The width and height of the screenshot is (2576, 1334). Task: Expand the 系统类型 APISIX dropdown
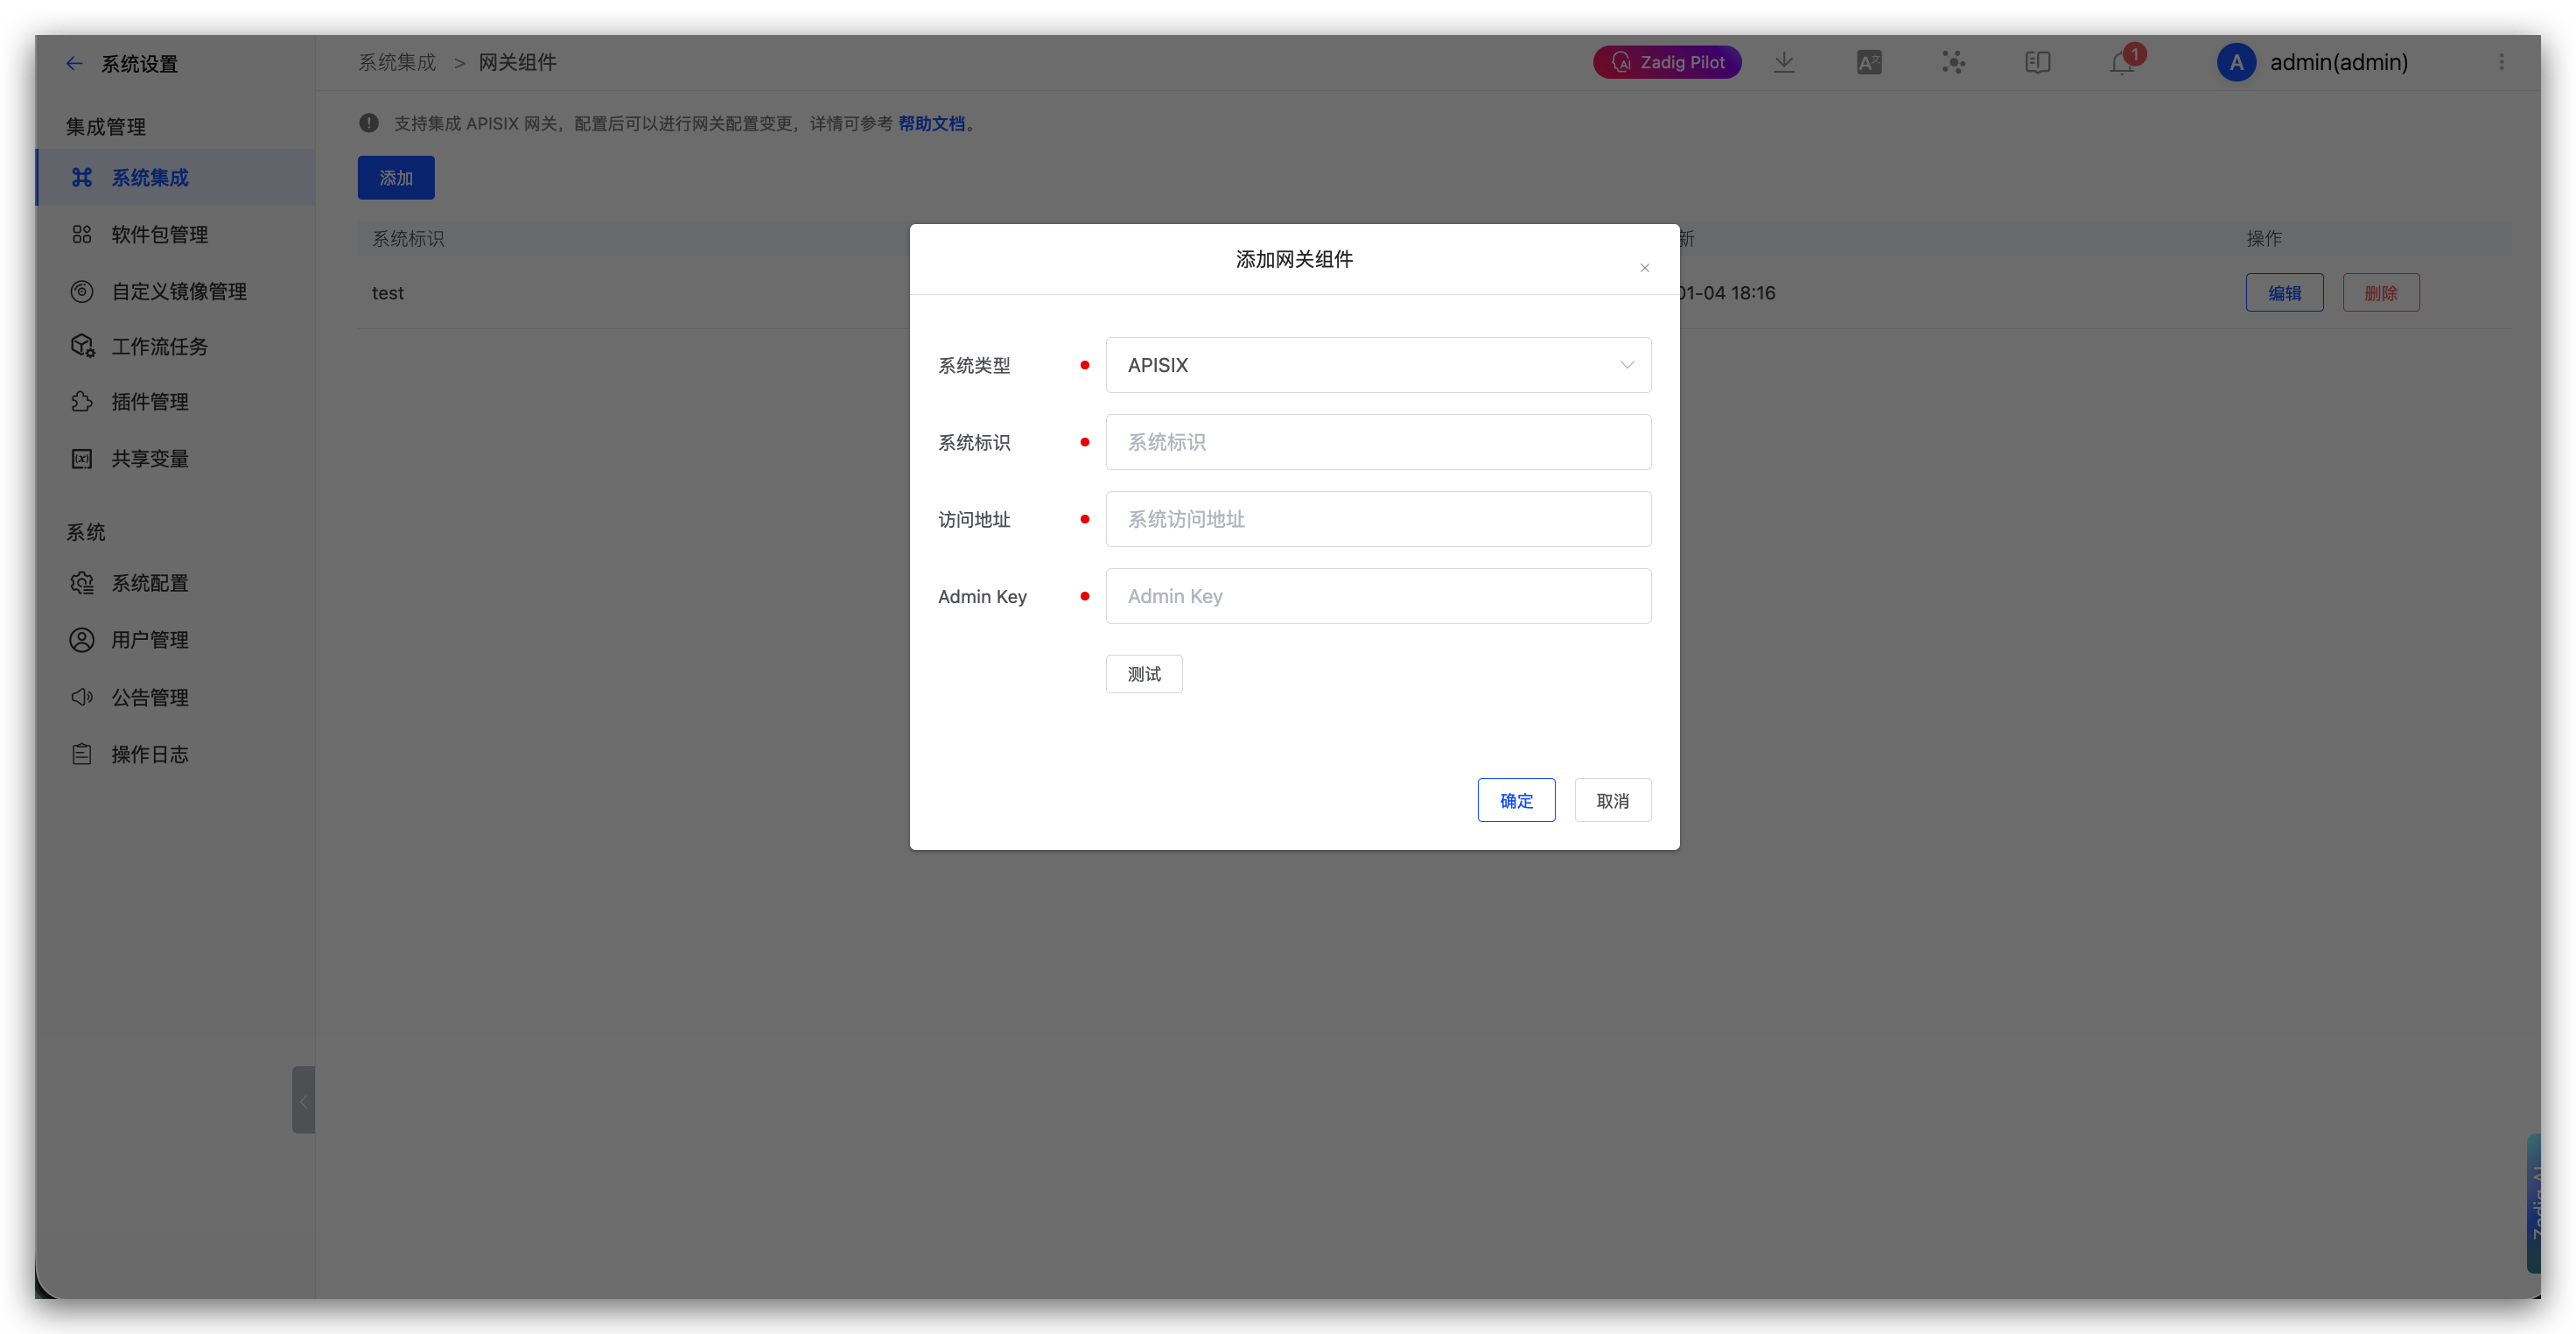[x=1377, y=365]
